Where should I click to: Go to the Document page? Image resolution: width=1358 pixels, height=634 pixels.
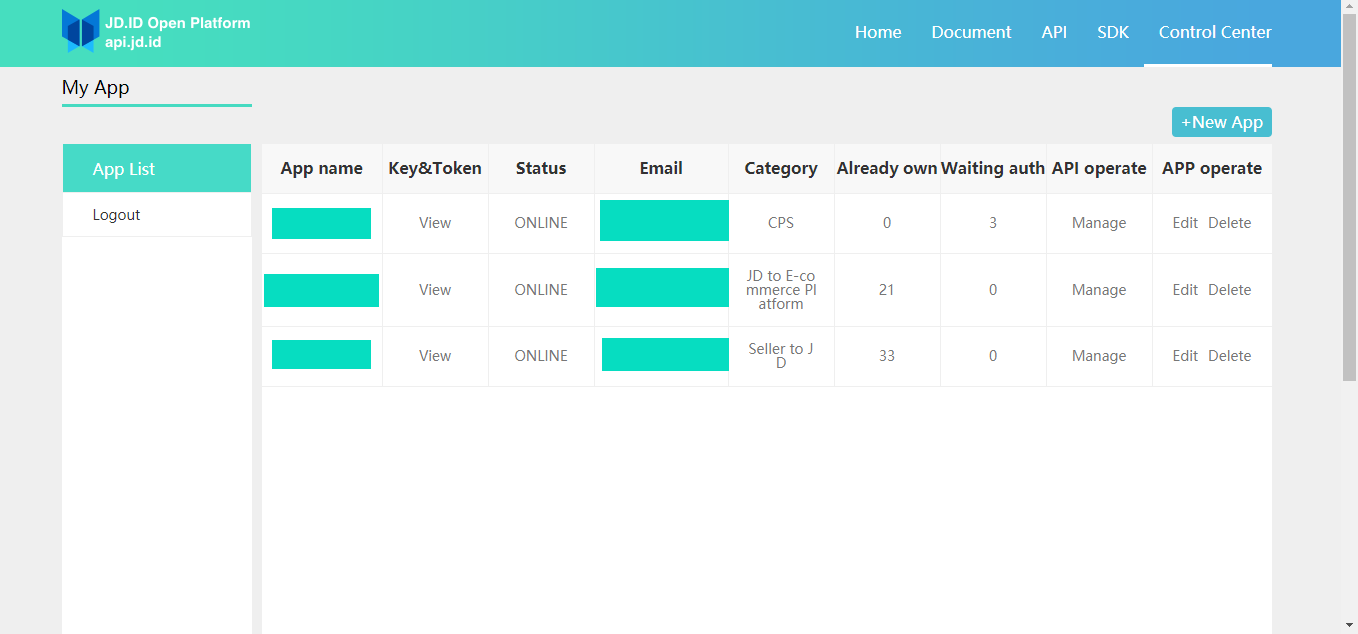coord(971,32)
